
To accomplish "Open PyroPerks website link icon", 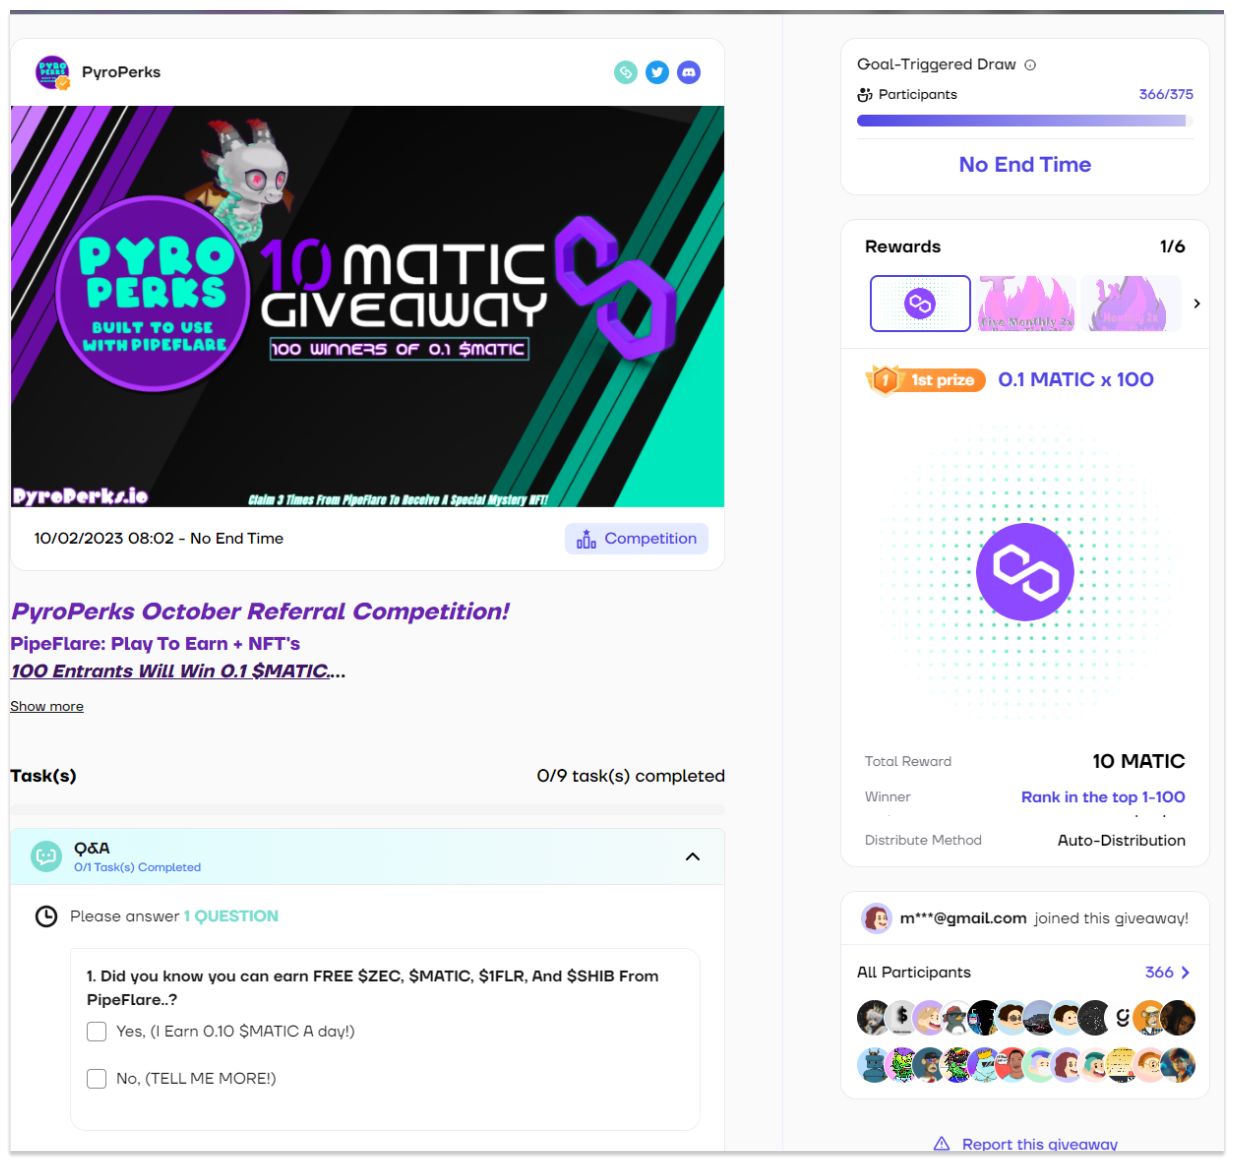I will [625, 72].
